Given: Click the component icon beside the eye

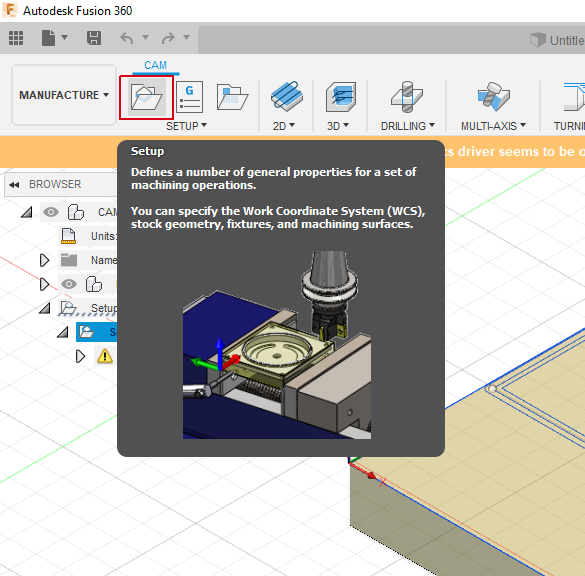Looking at the screenshot, I should point(94,284).
